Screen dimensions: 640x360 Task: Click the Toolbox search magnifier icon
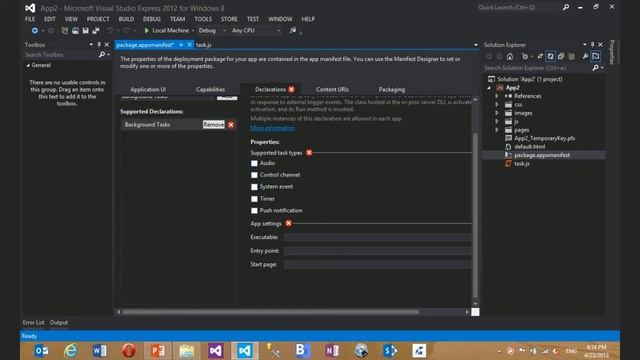102,55
